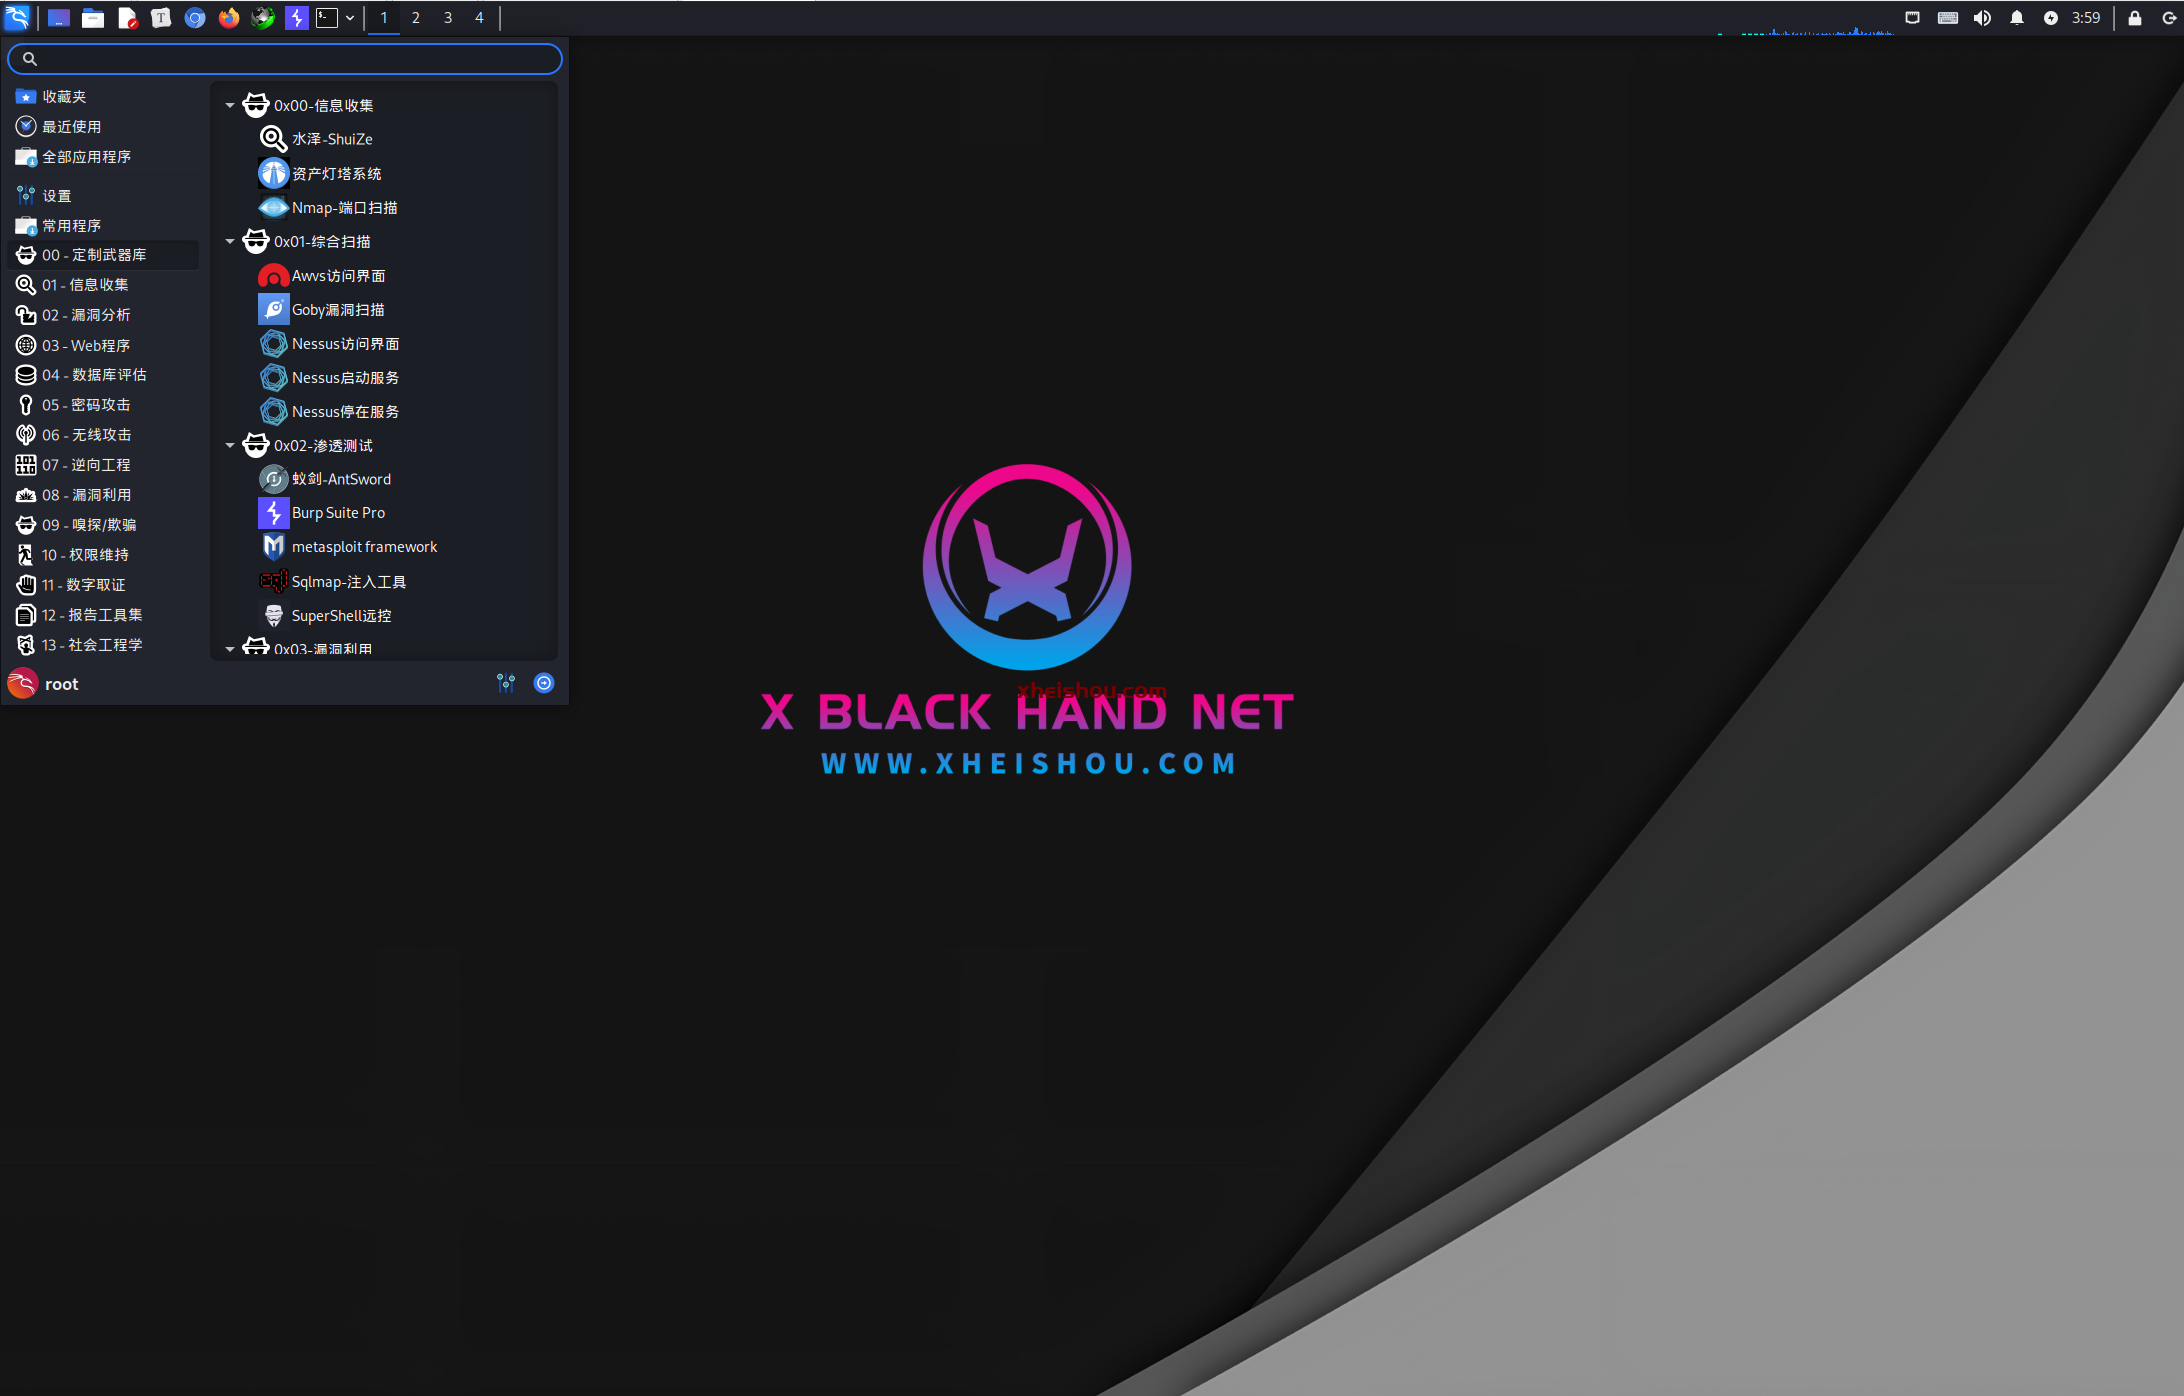The image size is (2184, 1396).
Task: Click the root user profile picture
Action: coord(22,684)
